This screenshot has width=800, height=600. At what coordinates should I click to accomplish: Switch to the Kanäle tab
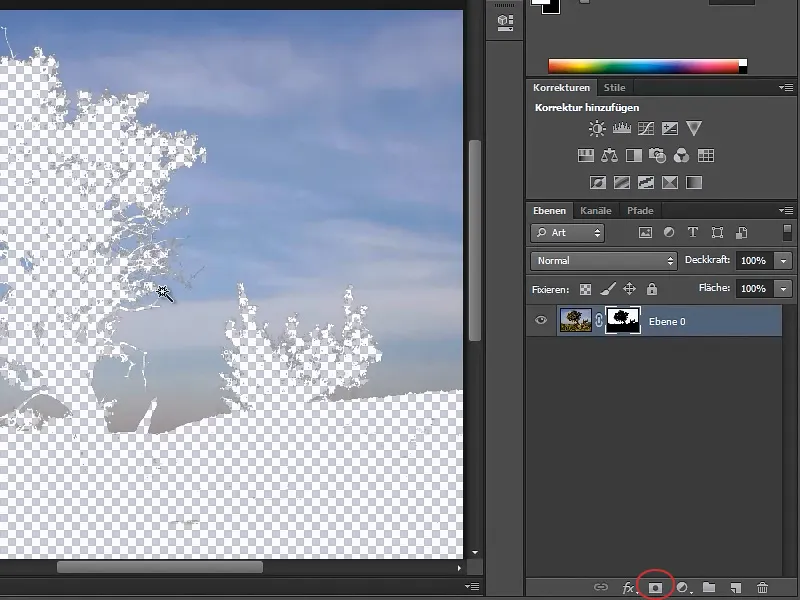point(595,211)
